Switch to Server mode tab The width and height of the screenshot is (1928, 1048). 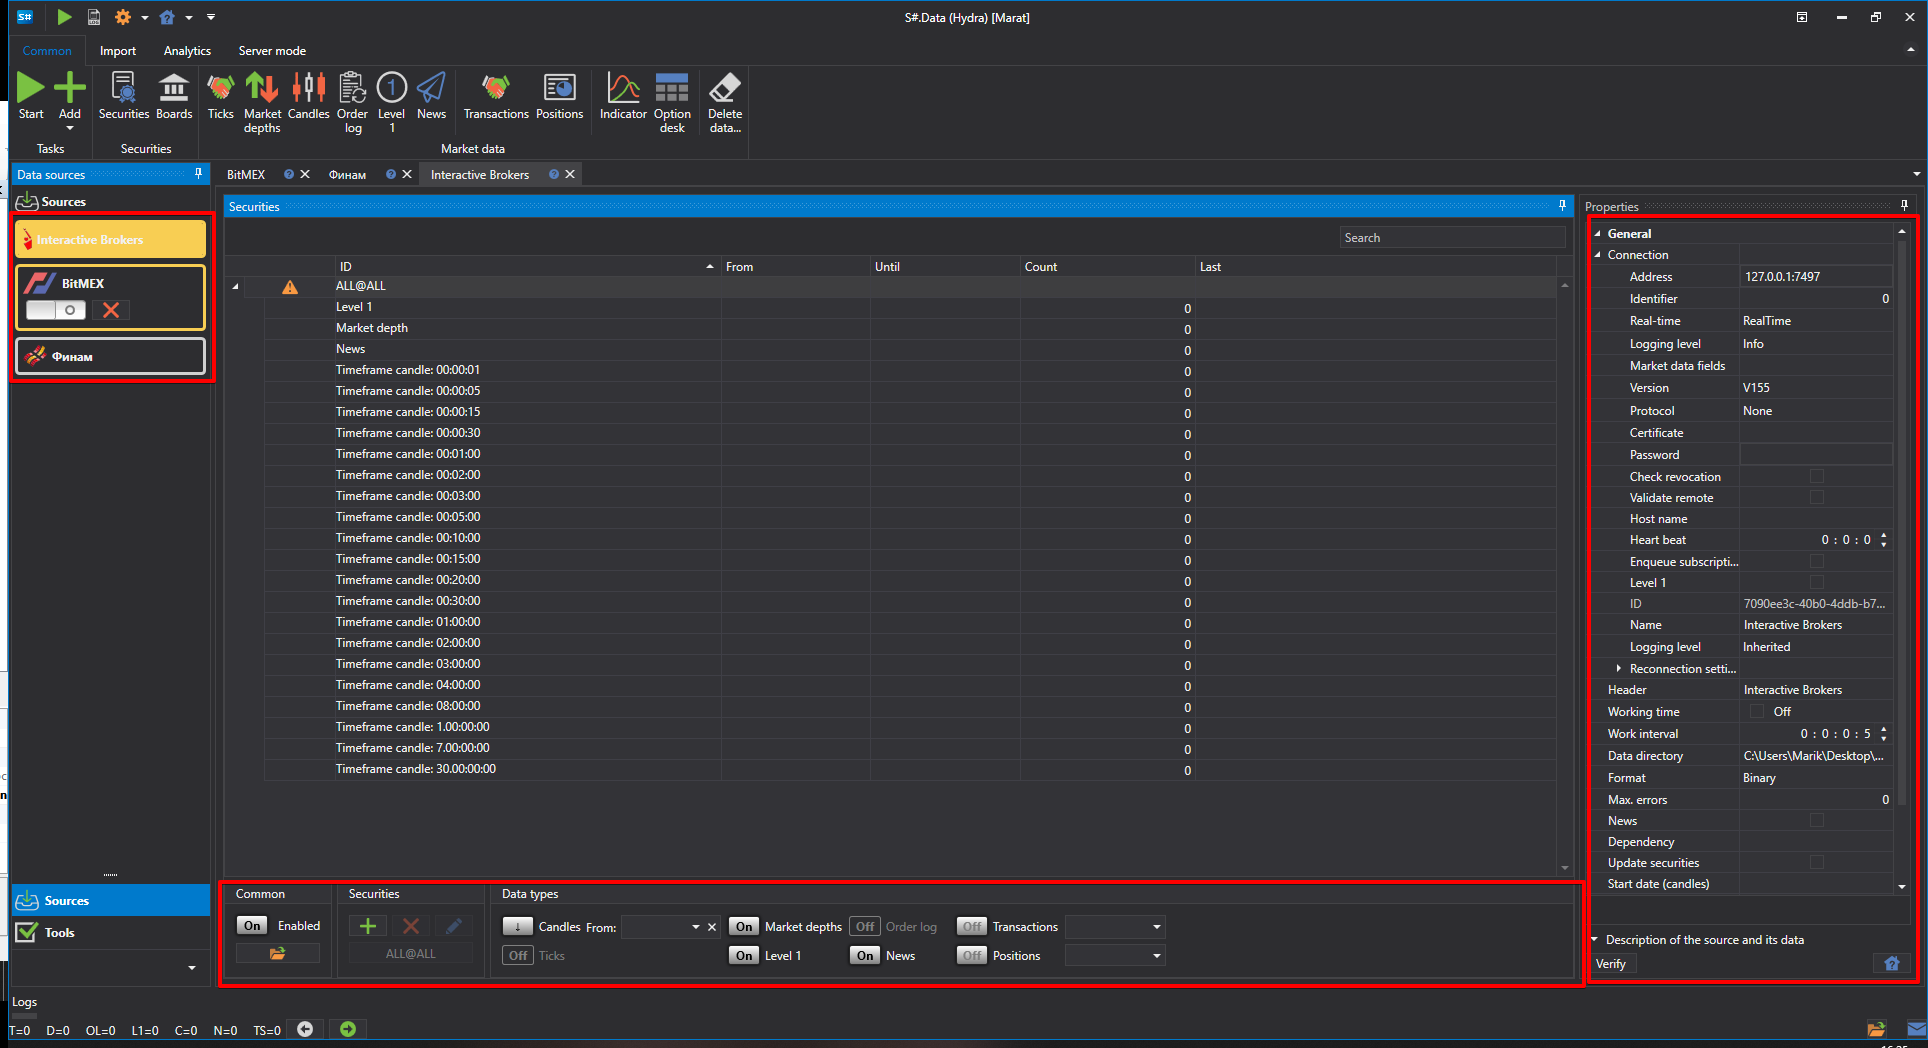272,51
